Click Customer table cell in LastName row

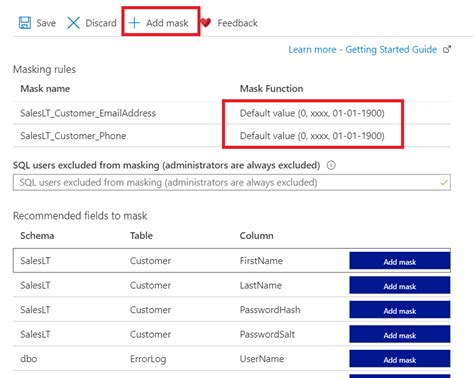coord(150,285)
